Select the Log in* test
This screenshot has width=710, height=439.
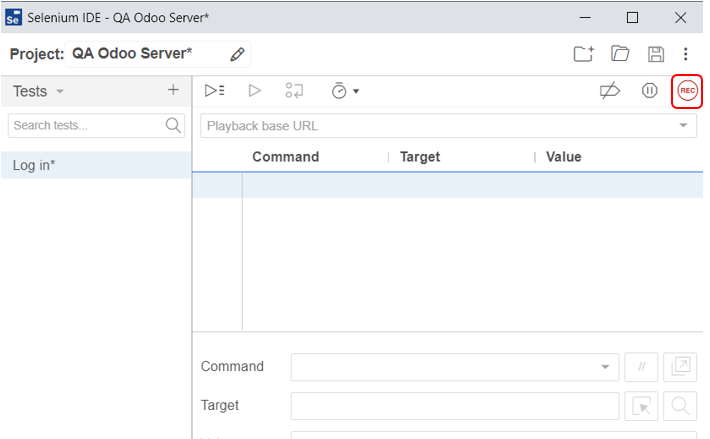(96, 165)
